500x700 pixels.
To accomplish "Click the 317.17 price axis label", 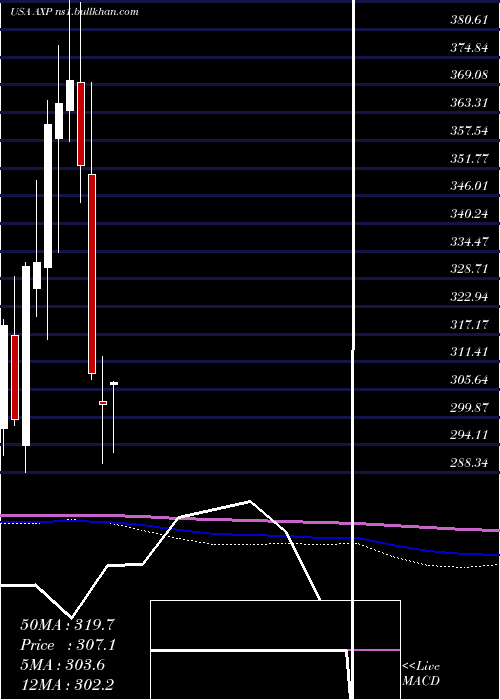I will (x=469, y=325).
